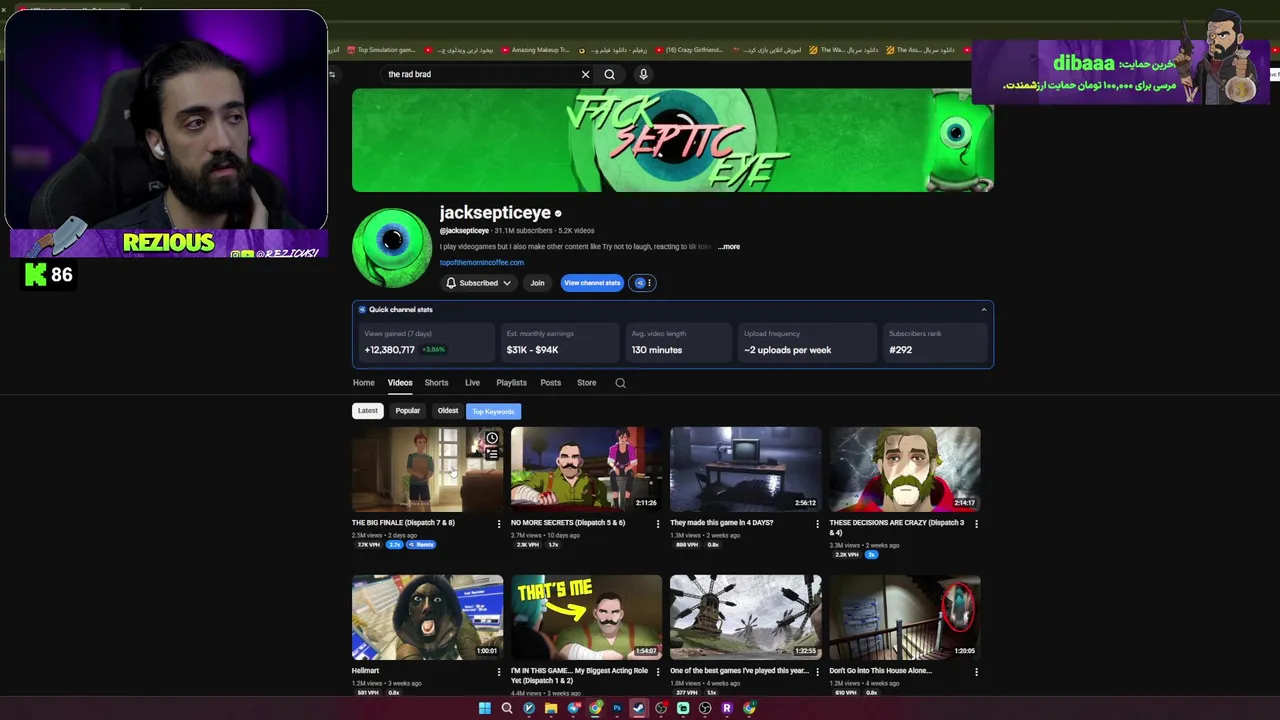The image size is (1280, 720).
Task: Click the Quick channel stats info icon
Action: (362, 310)
